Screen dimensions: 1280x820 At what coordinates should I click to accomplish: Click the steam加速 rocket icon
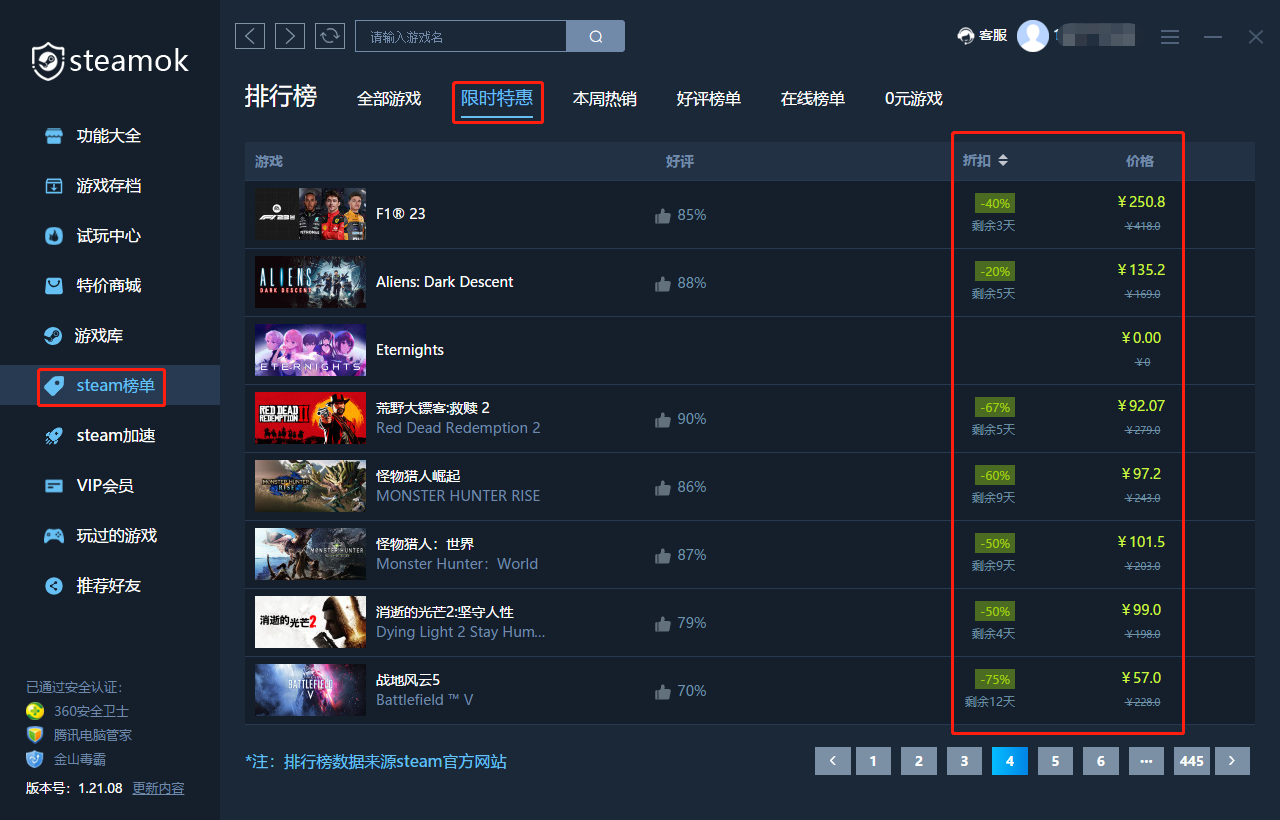[x=54, y=436]
